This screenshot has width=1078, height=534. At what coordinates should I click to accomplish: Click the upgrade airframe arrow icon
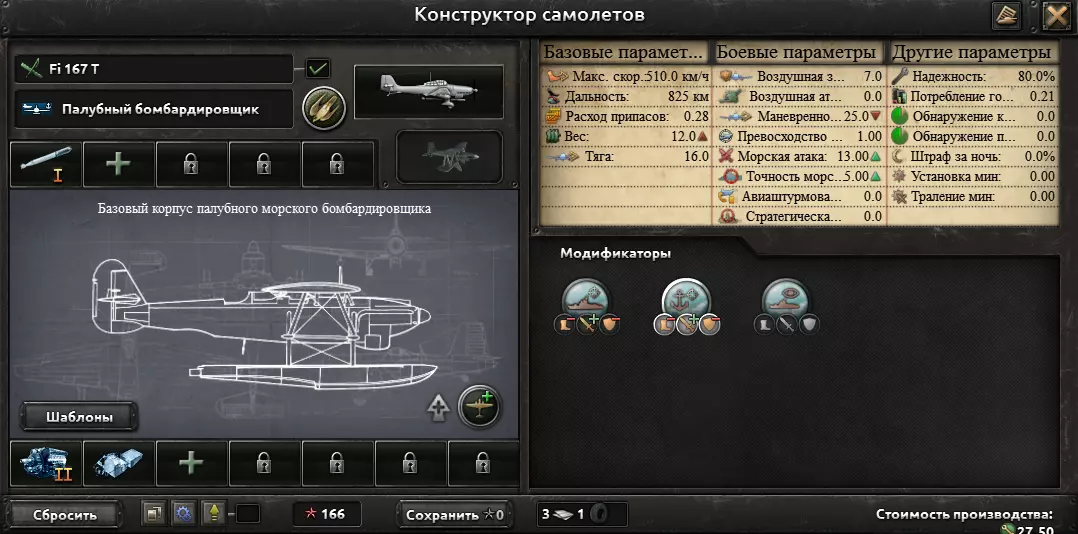(x=438, y=408)
